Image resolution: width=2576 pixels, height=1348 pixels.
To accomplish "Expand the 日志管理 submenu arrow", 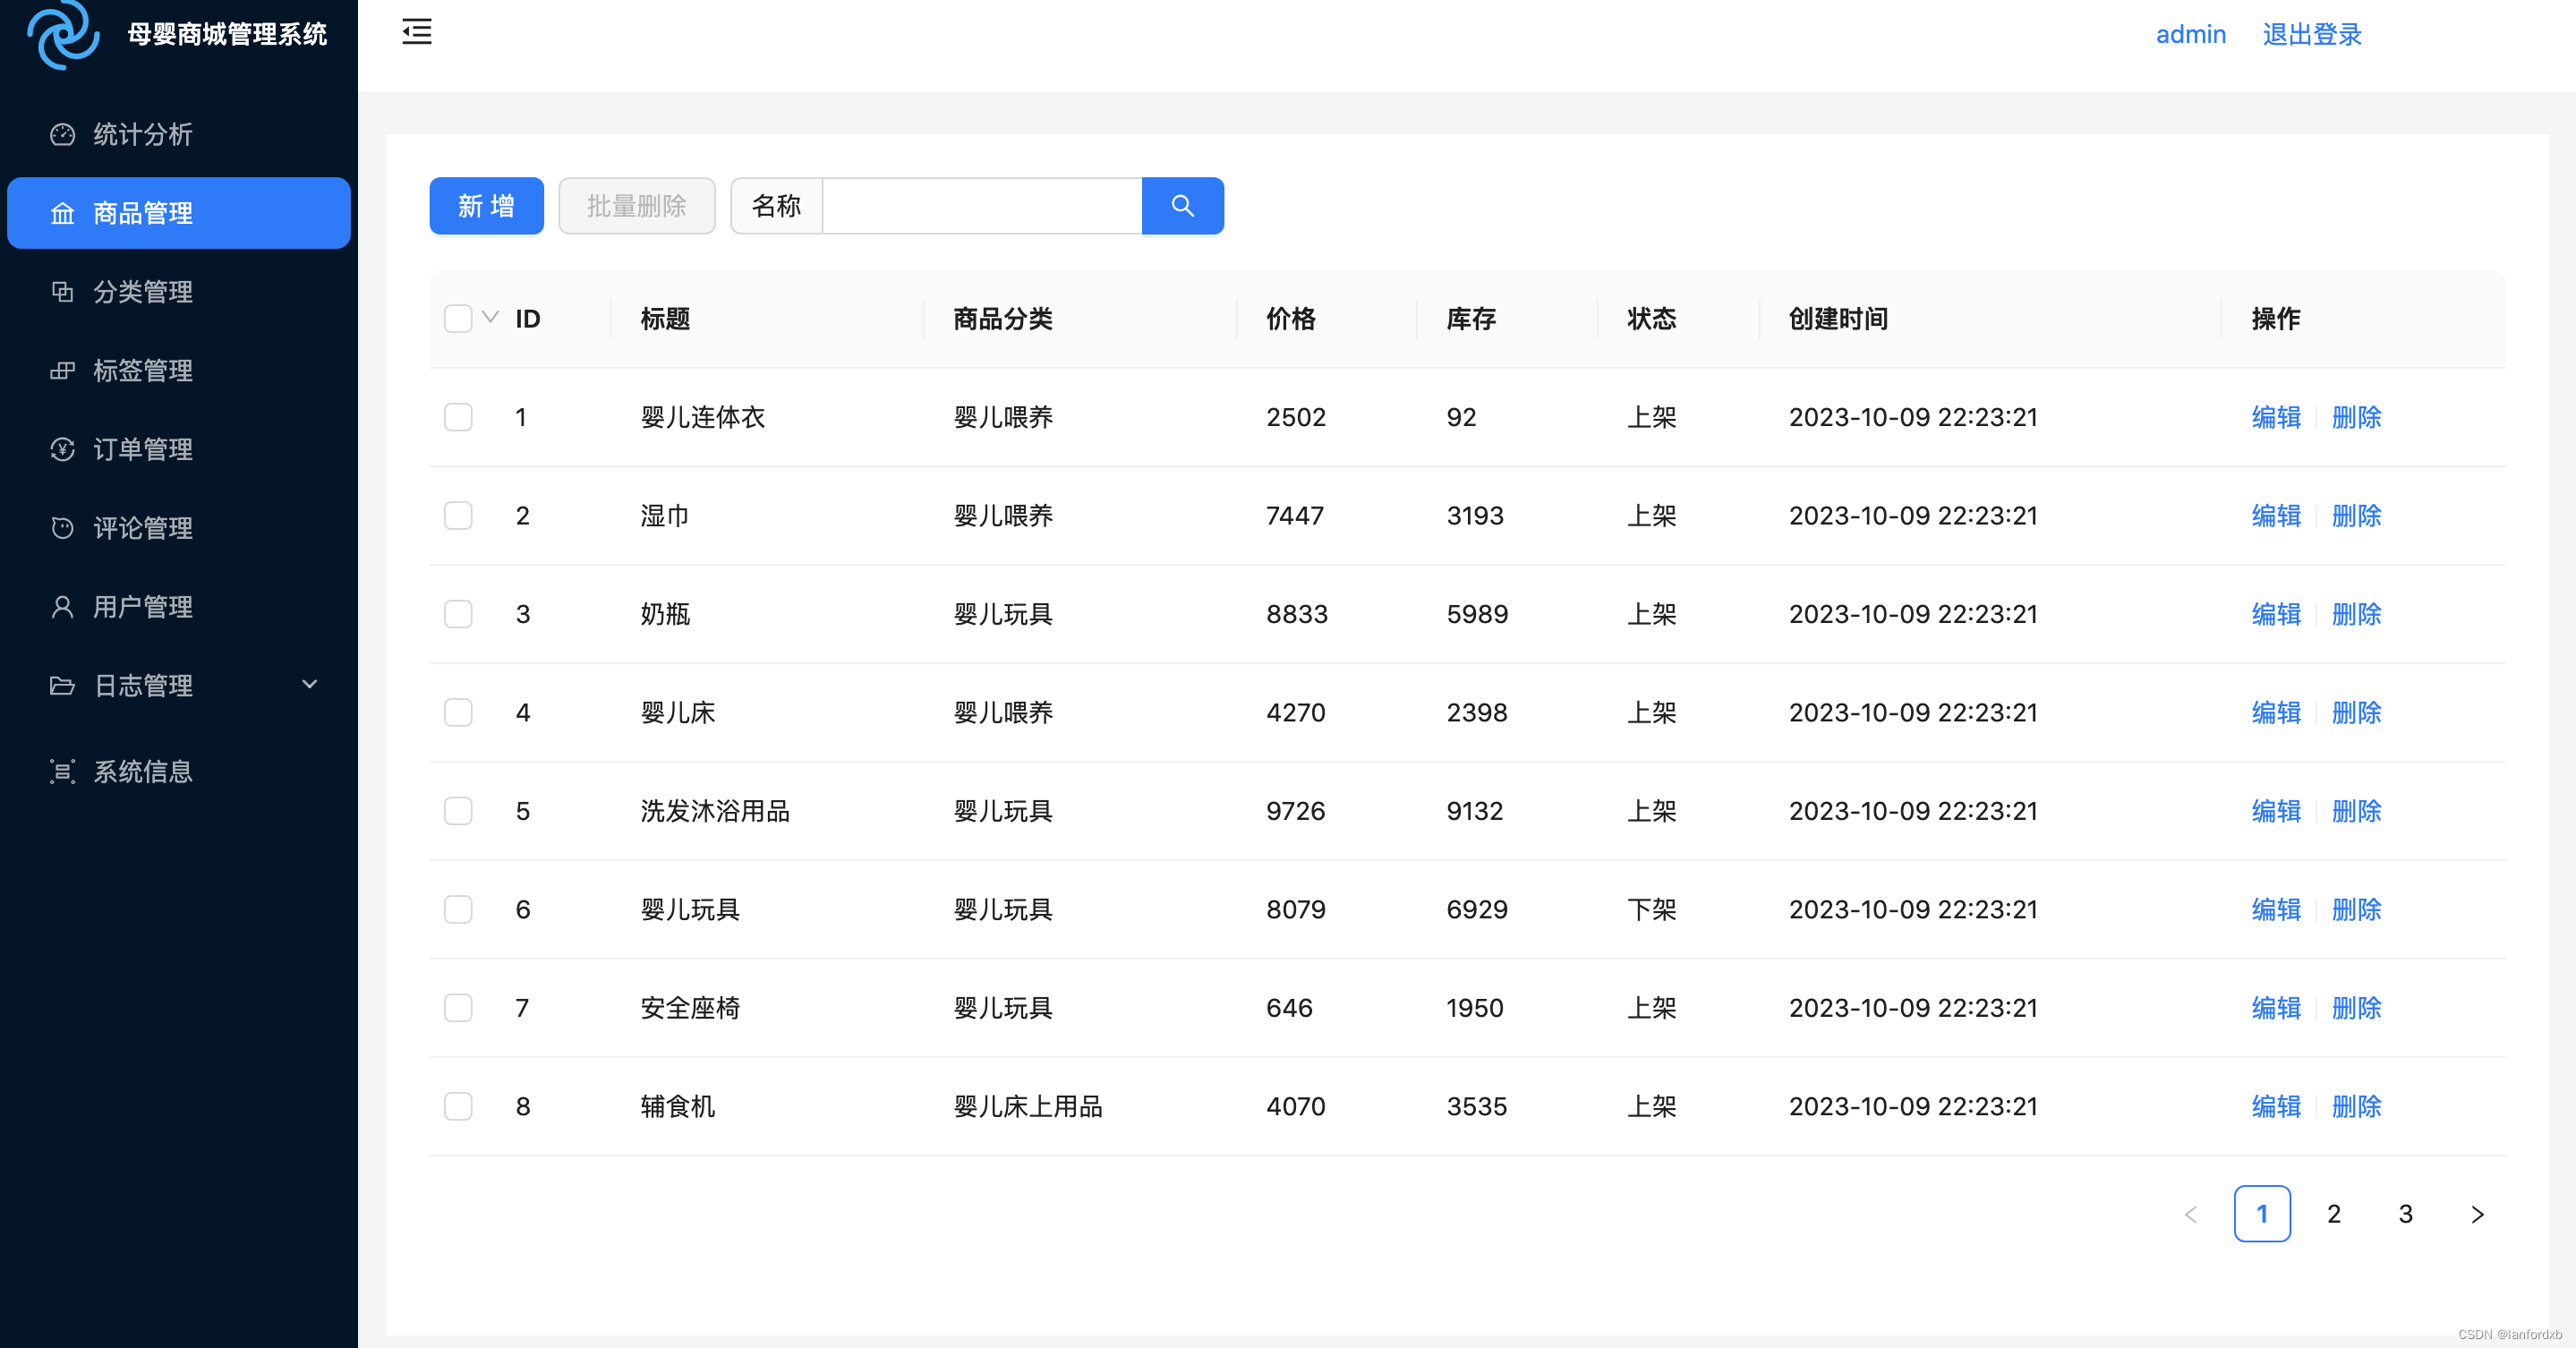I will point(309,685).
